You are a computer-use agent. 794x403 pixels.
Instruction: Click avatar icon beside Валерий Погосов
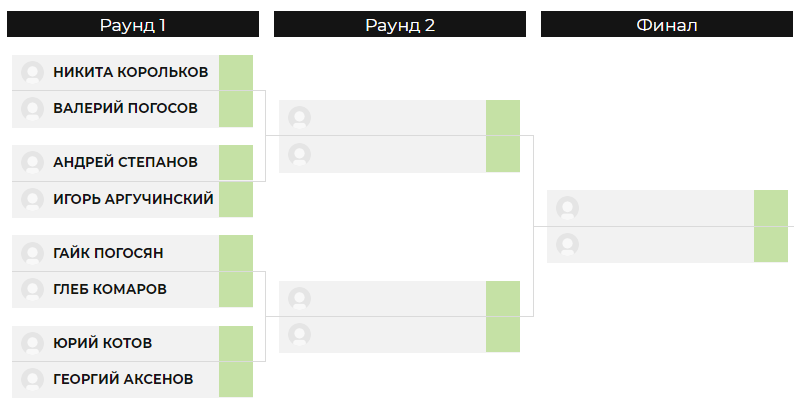point(32,109)
